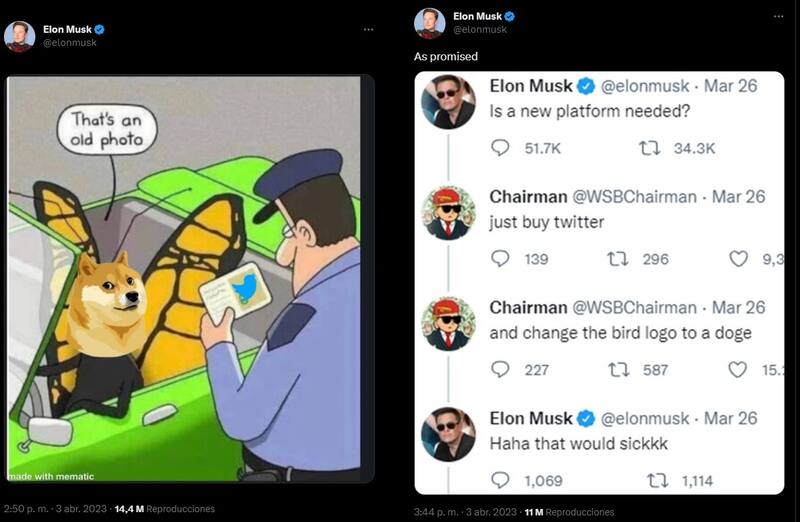Click the heart icon next to 15.

pos(738,370)
